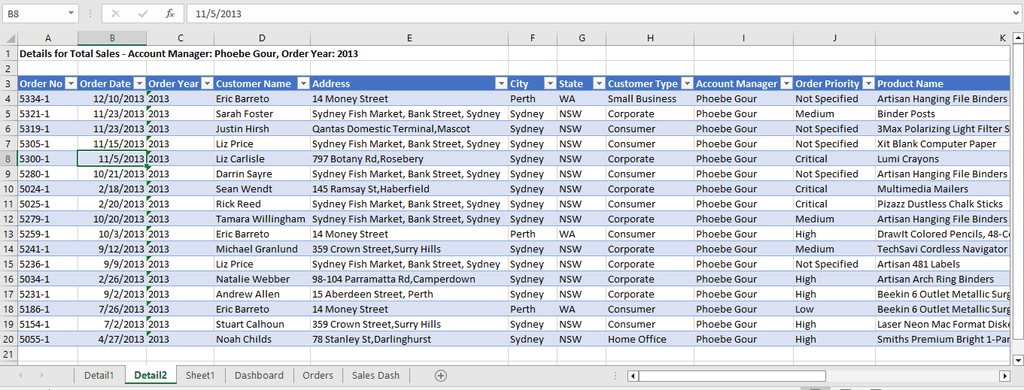
Task: Click address cell Qantas Domestic Terminal,Mascot
Action: point(409,129)
